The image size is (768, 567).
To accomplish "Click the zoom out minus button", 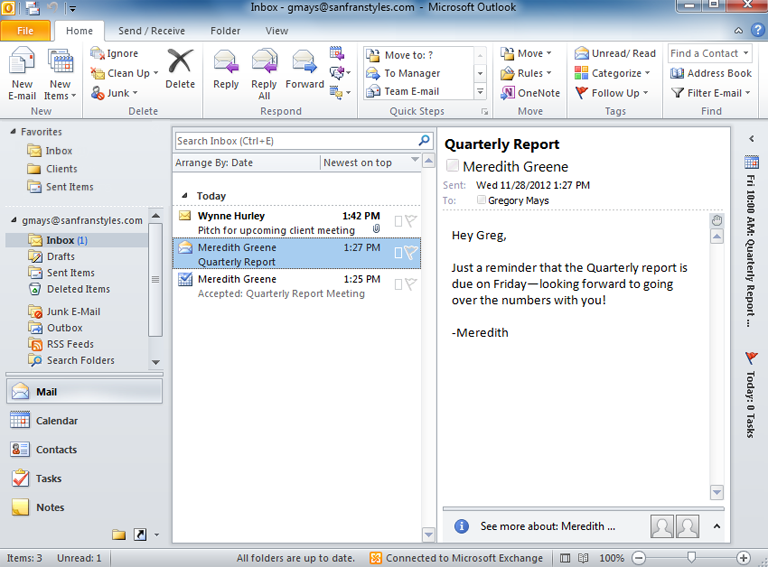I will [639, 558].
